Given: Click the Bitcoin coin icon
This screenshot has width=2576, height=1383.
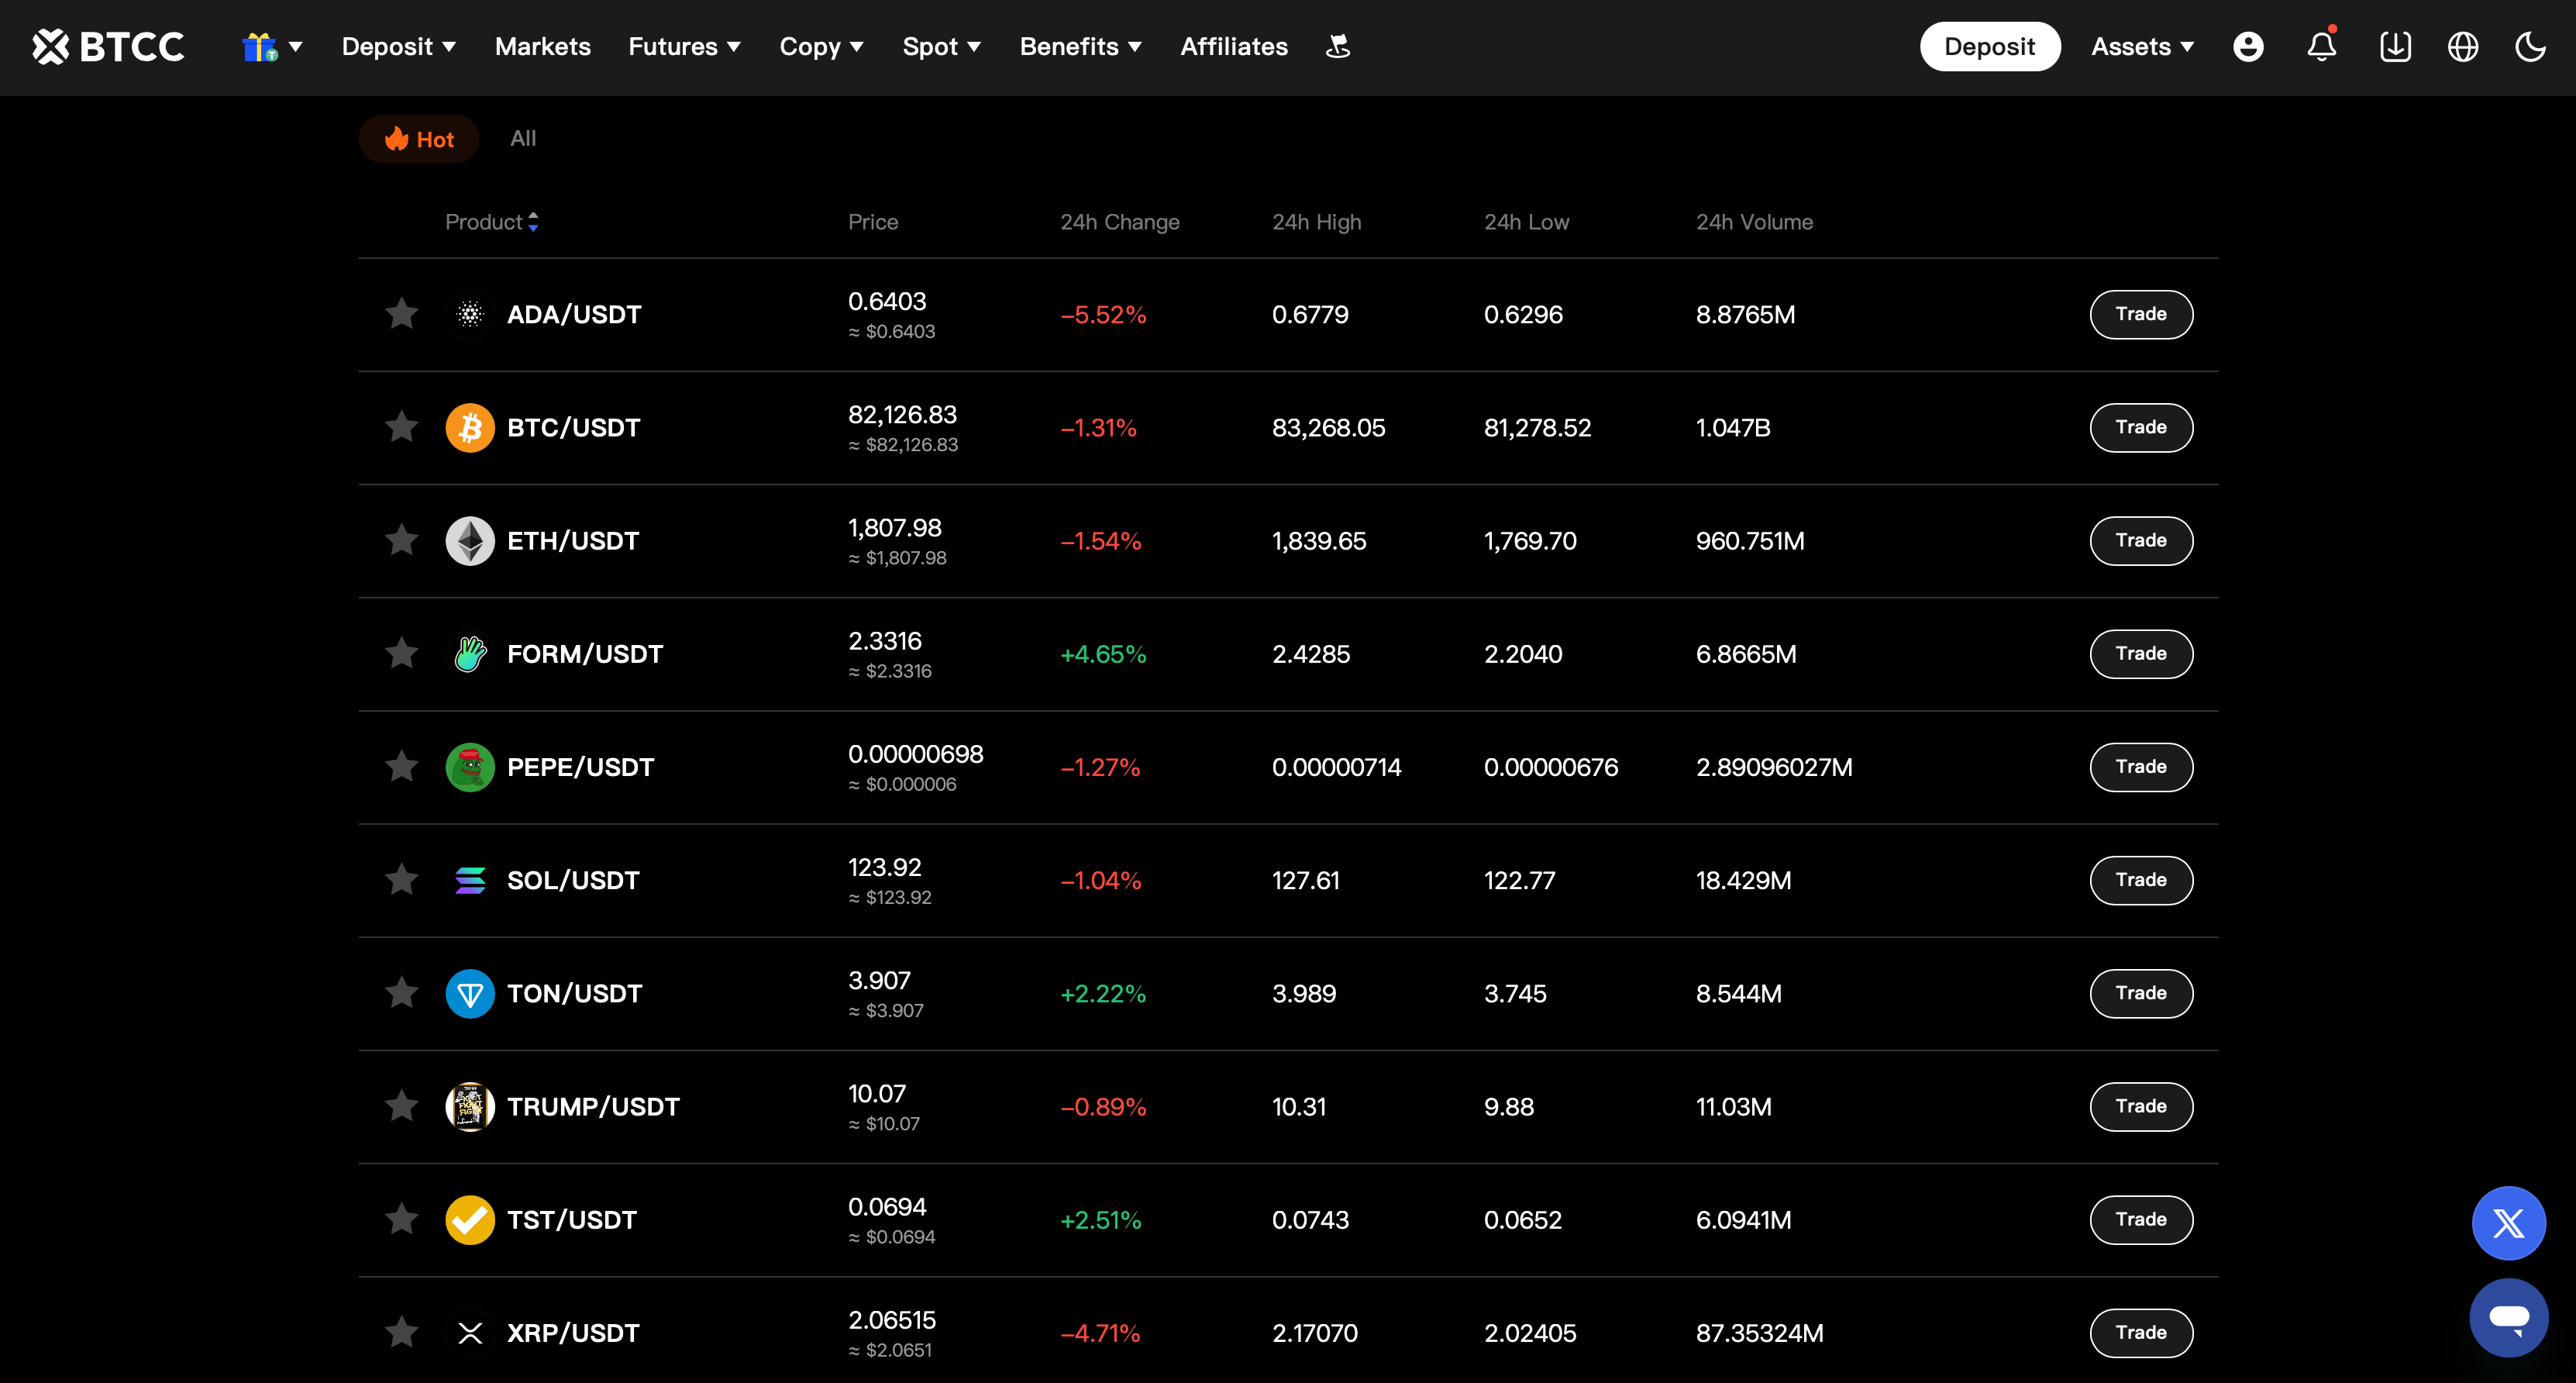Looking at the screenshot, I should [470, 428].
